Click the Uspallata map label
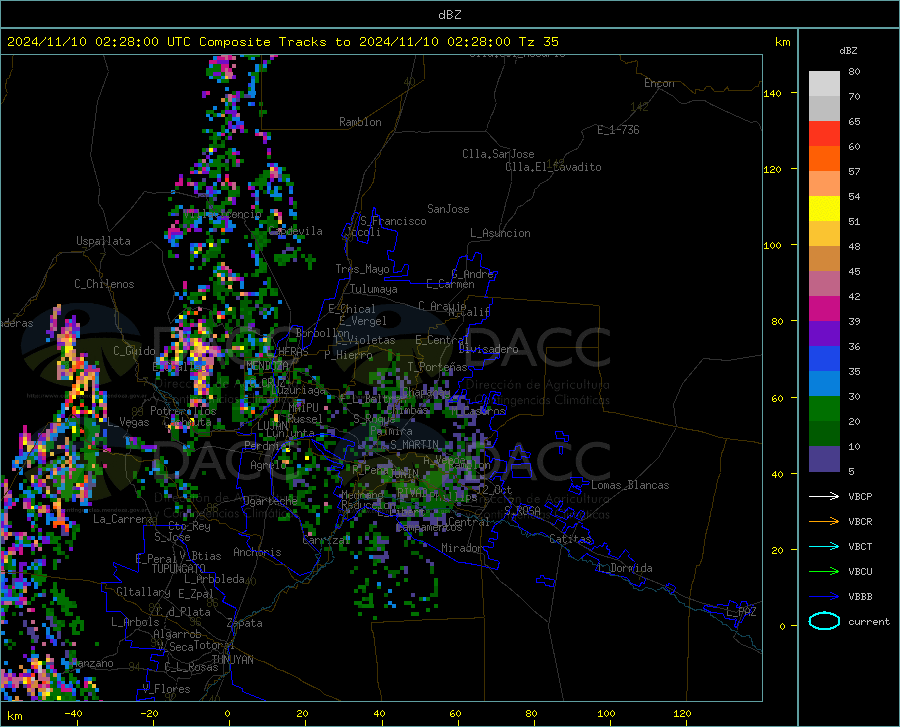This screenshot has height=727, width=900. (x=103, y=241)
